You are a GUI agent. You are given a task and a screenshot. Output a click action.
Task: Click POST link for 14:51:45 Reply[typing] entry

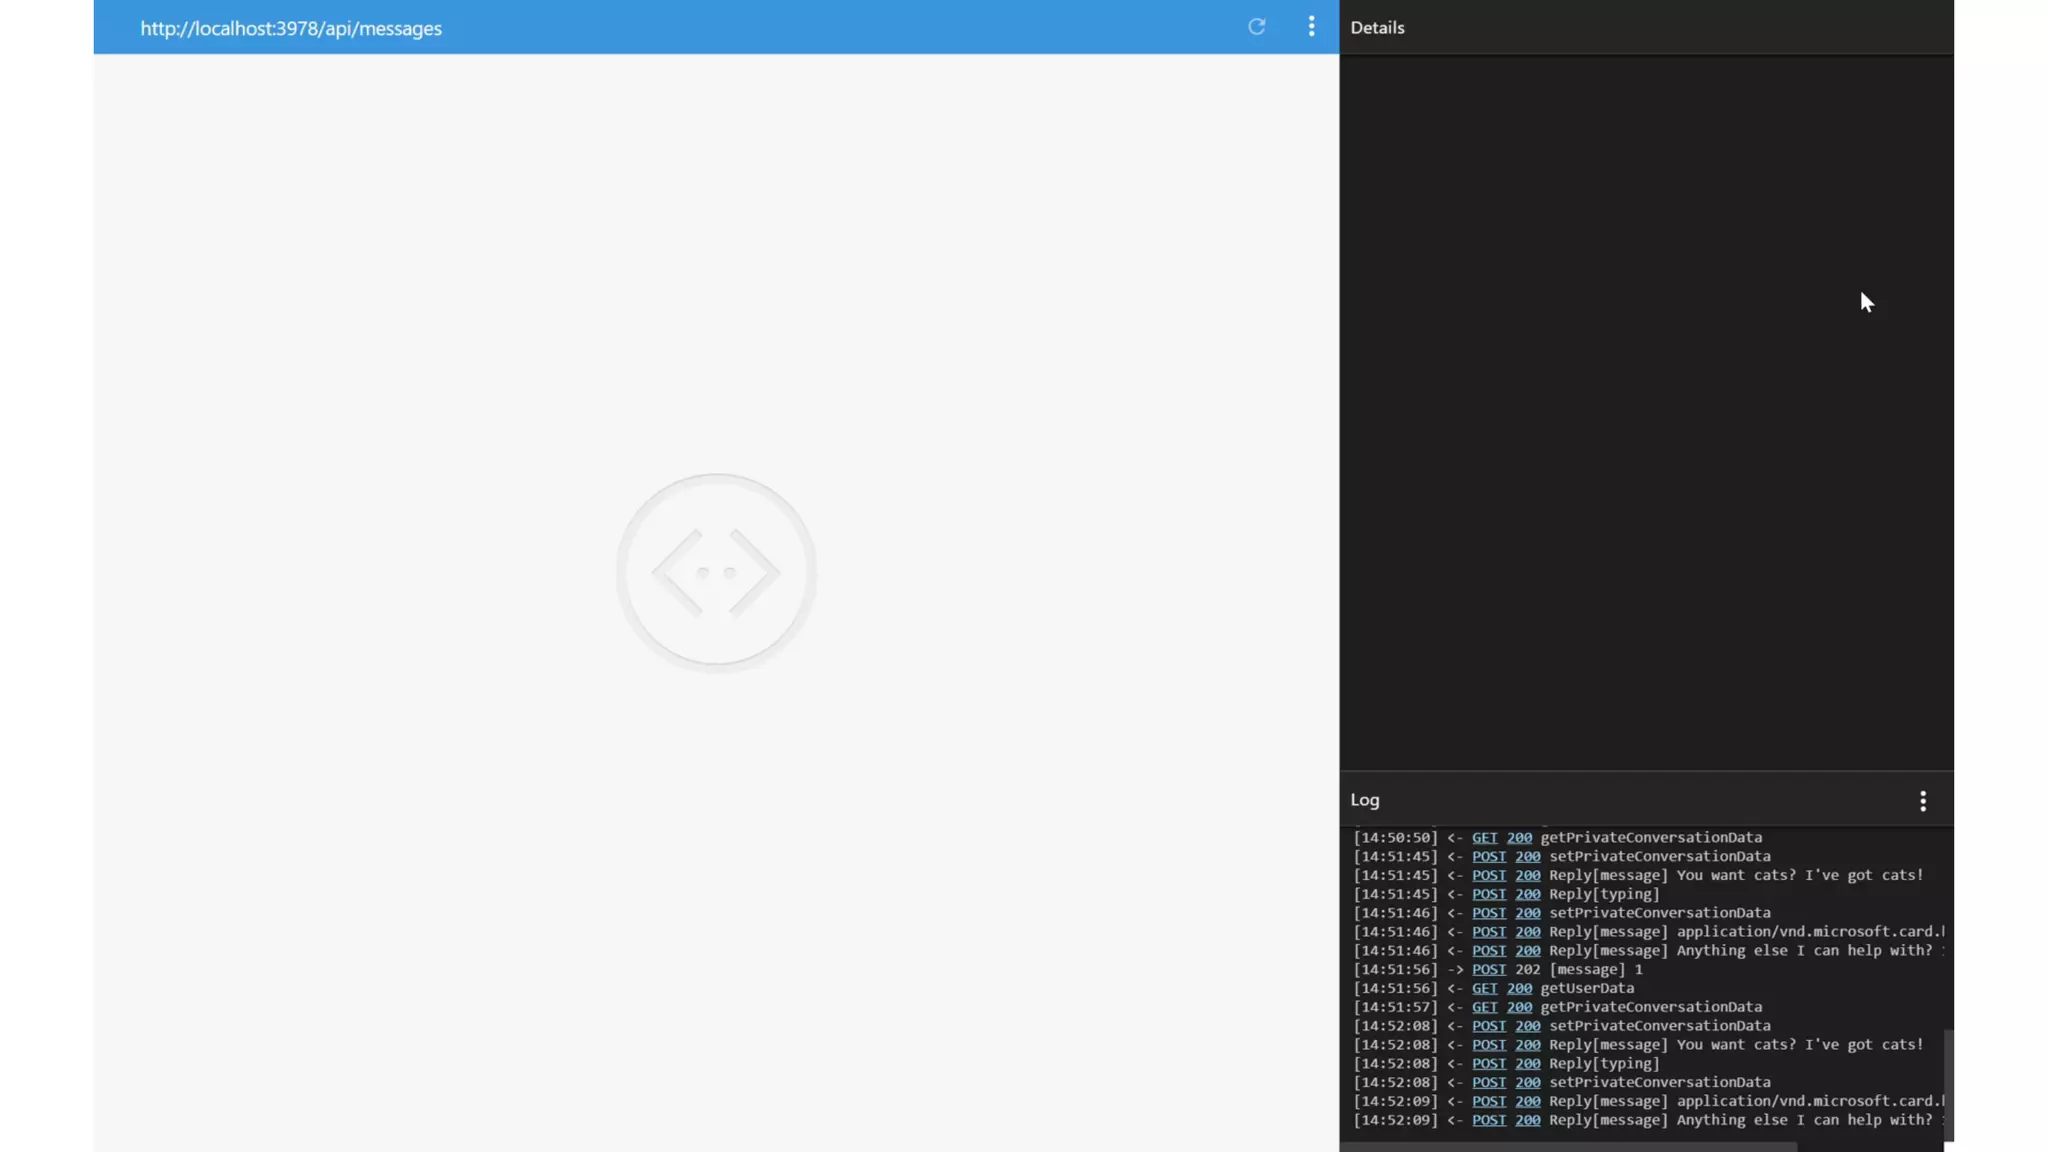[1488, 895]
